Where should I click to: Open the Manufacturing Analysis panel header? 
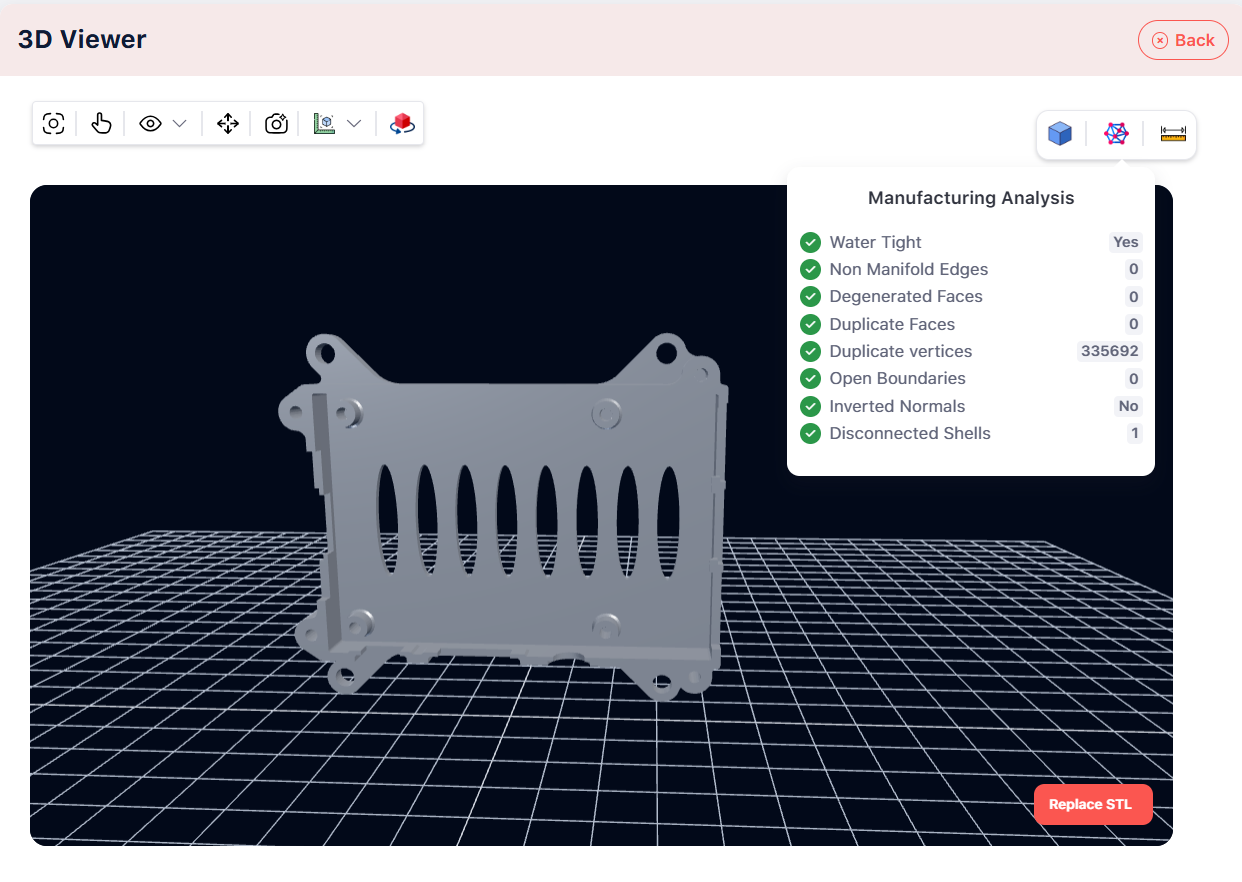tap(970, 197)
